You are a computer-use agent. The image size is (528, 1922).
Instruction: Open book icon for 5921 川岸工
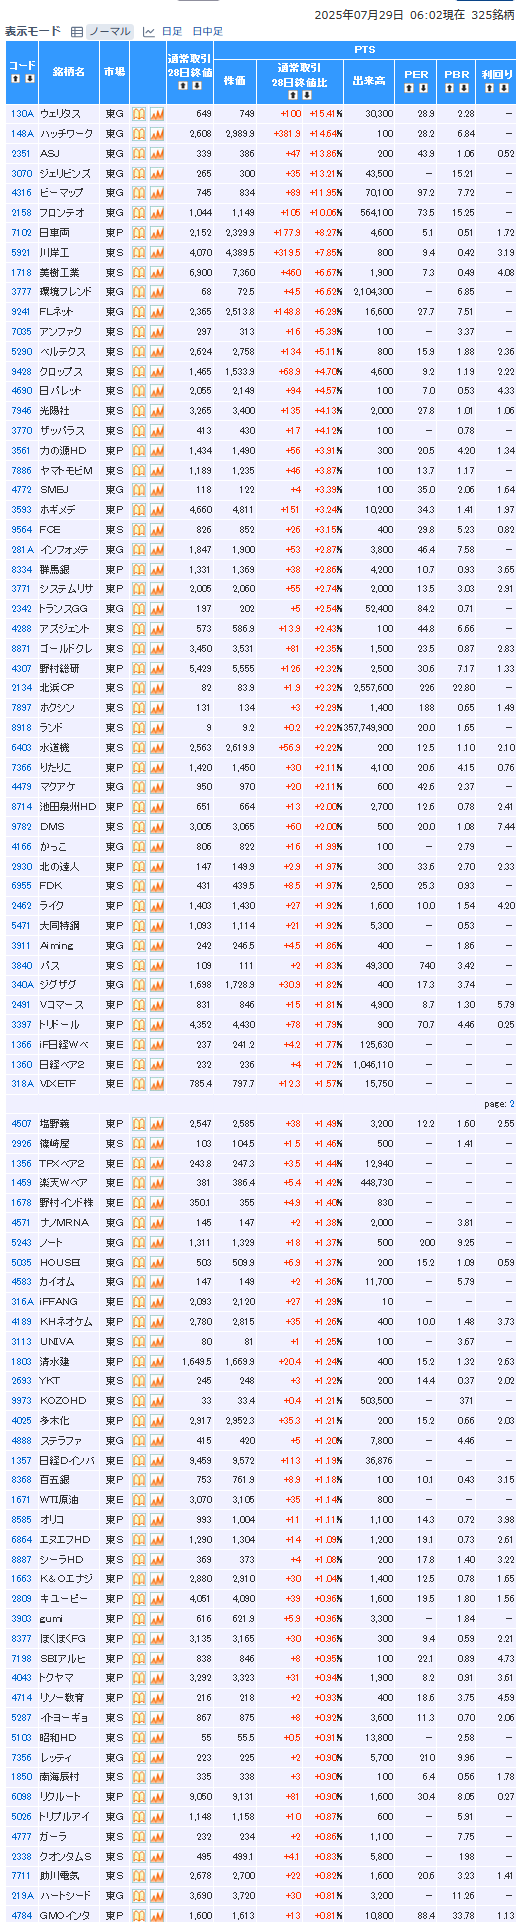pyautogui.click(x=139, y=252)
